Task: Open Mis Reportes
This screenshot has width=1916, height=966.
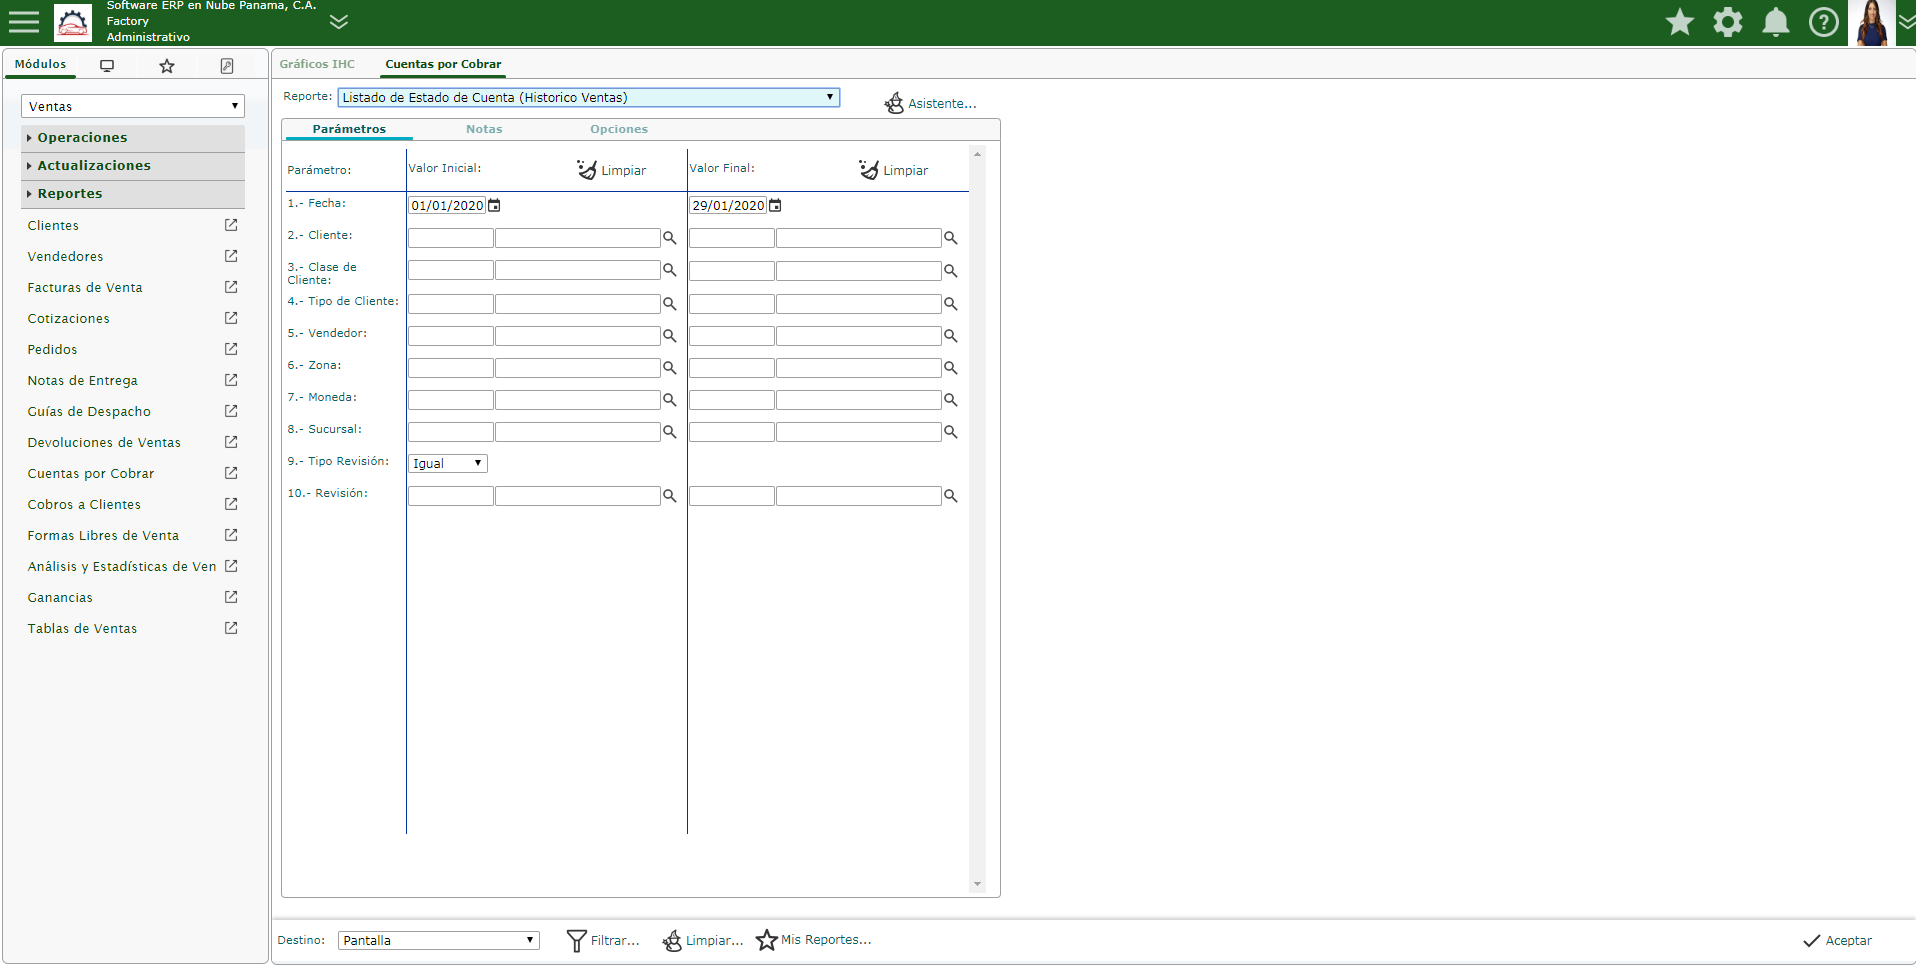Action: point(814,940)
